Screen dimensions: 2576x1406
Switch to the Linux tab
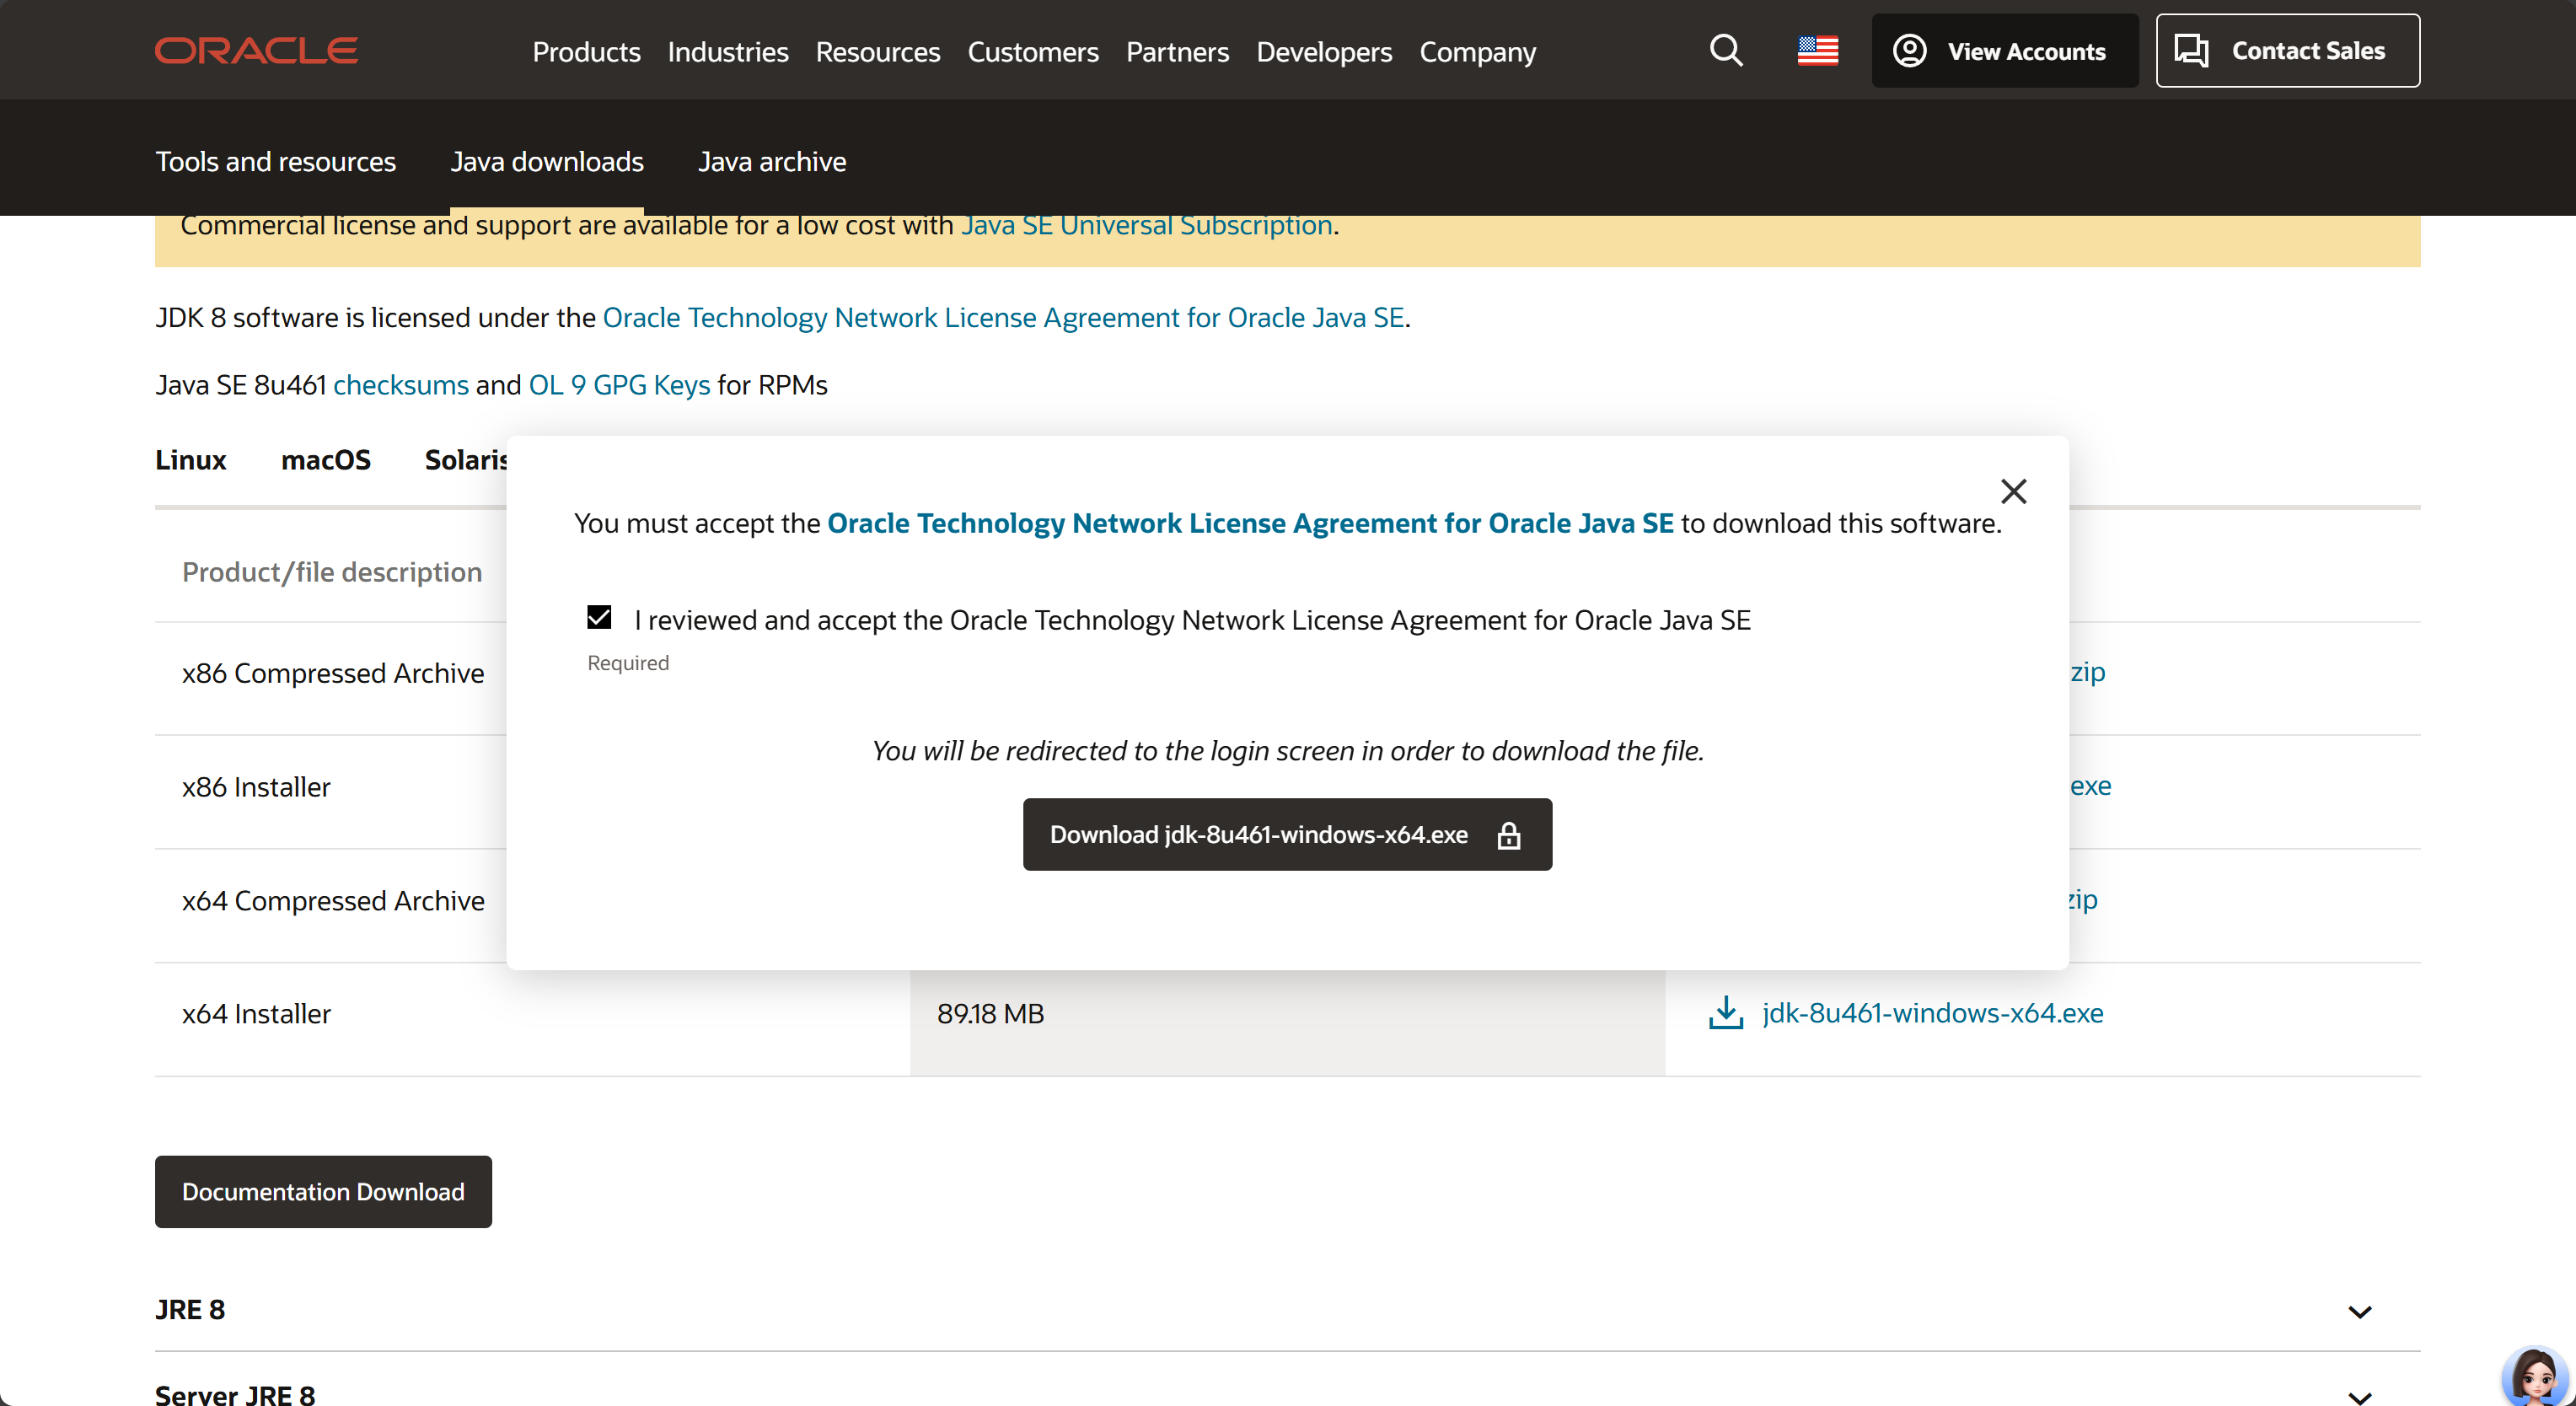(190, 460)
